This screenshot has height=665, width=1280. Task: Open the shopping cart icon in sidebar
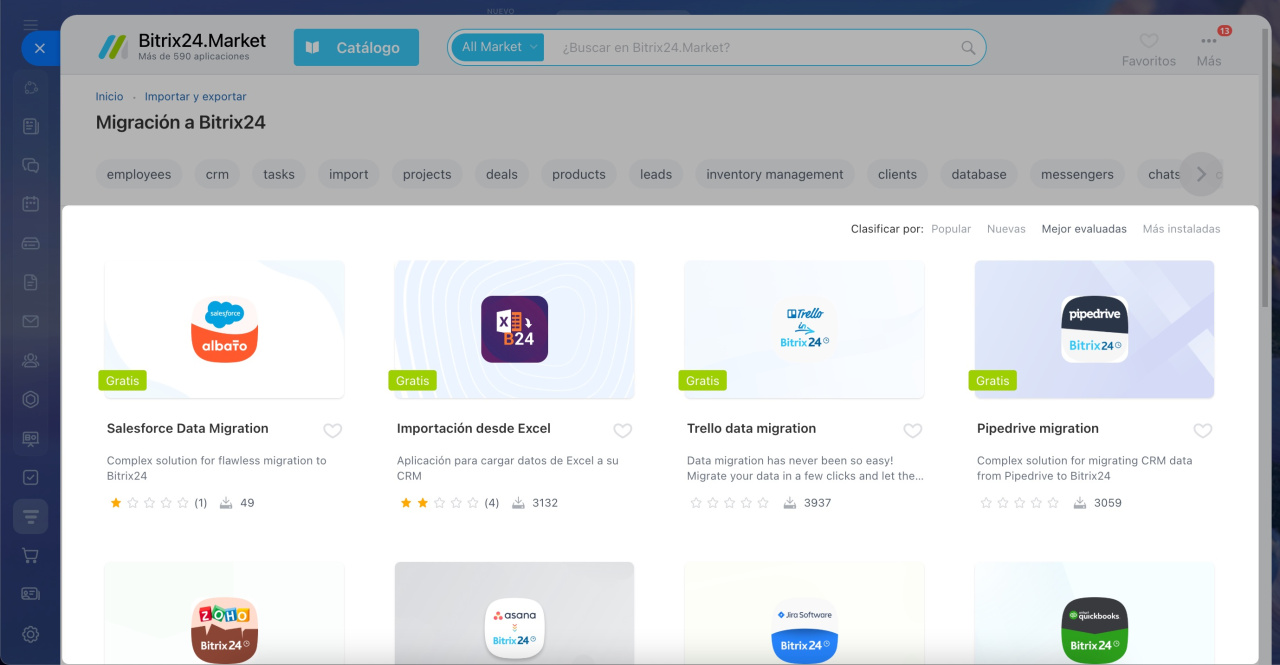31,555
